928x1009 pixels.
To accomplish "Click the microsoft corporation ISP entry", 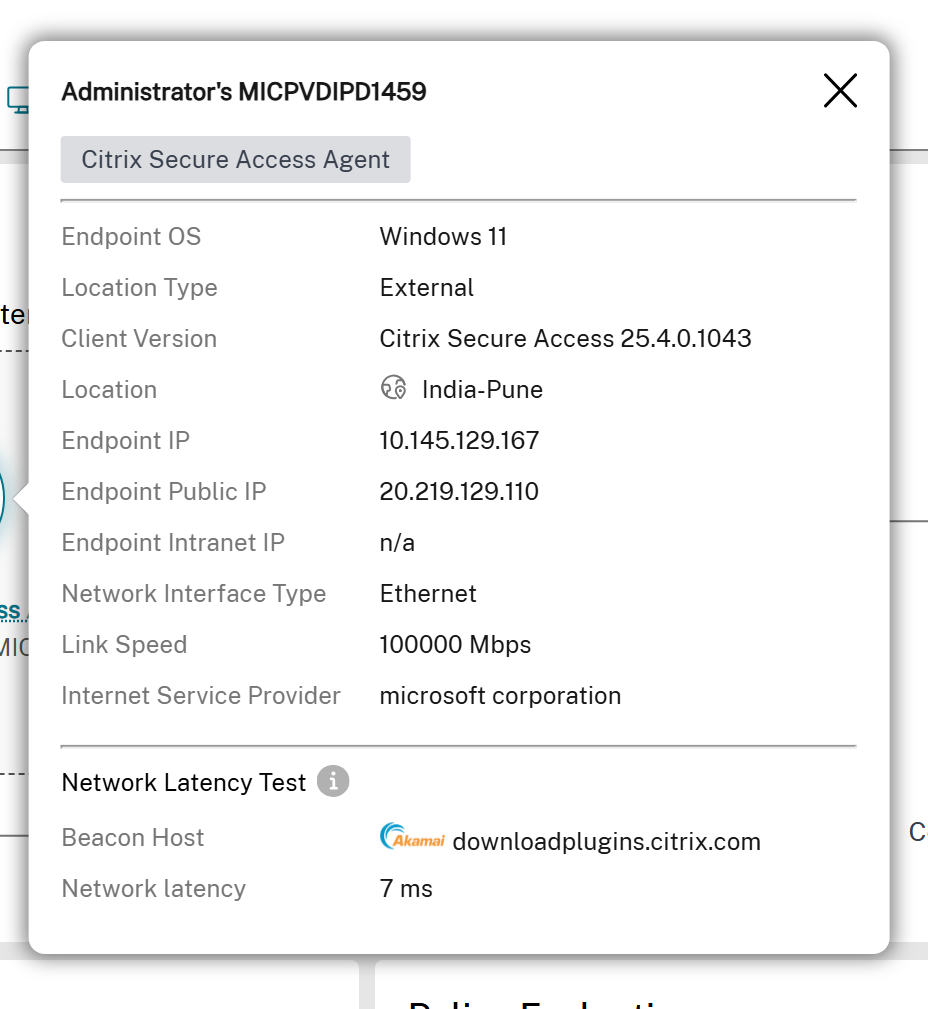I will pyautogui.click(x=500, y=695).
